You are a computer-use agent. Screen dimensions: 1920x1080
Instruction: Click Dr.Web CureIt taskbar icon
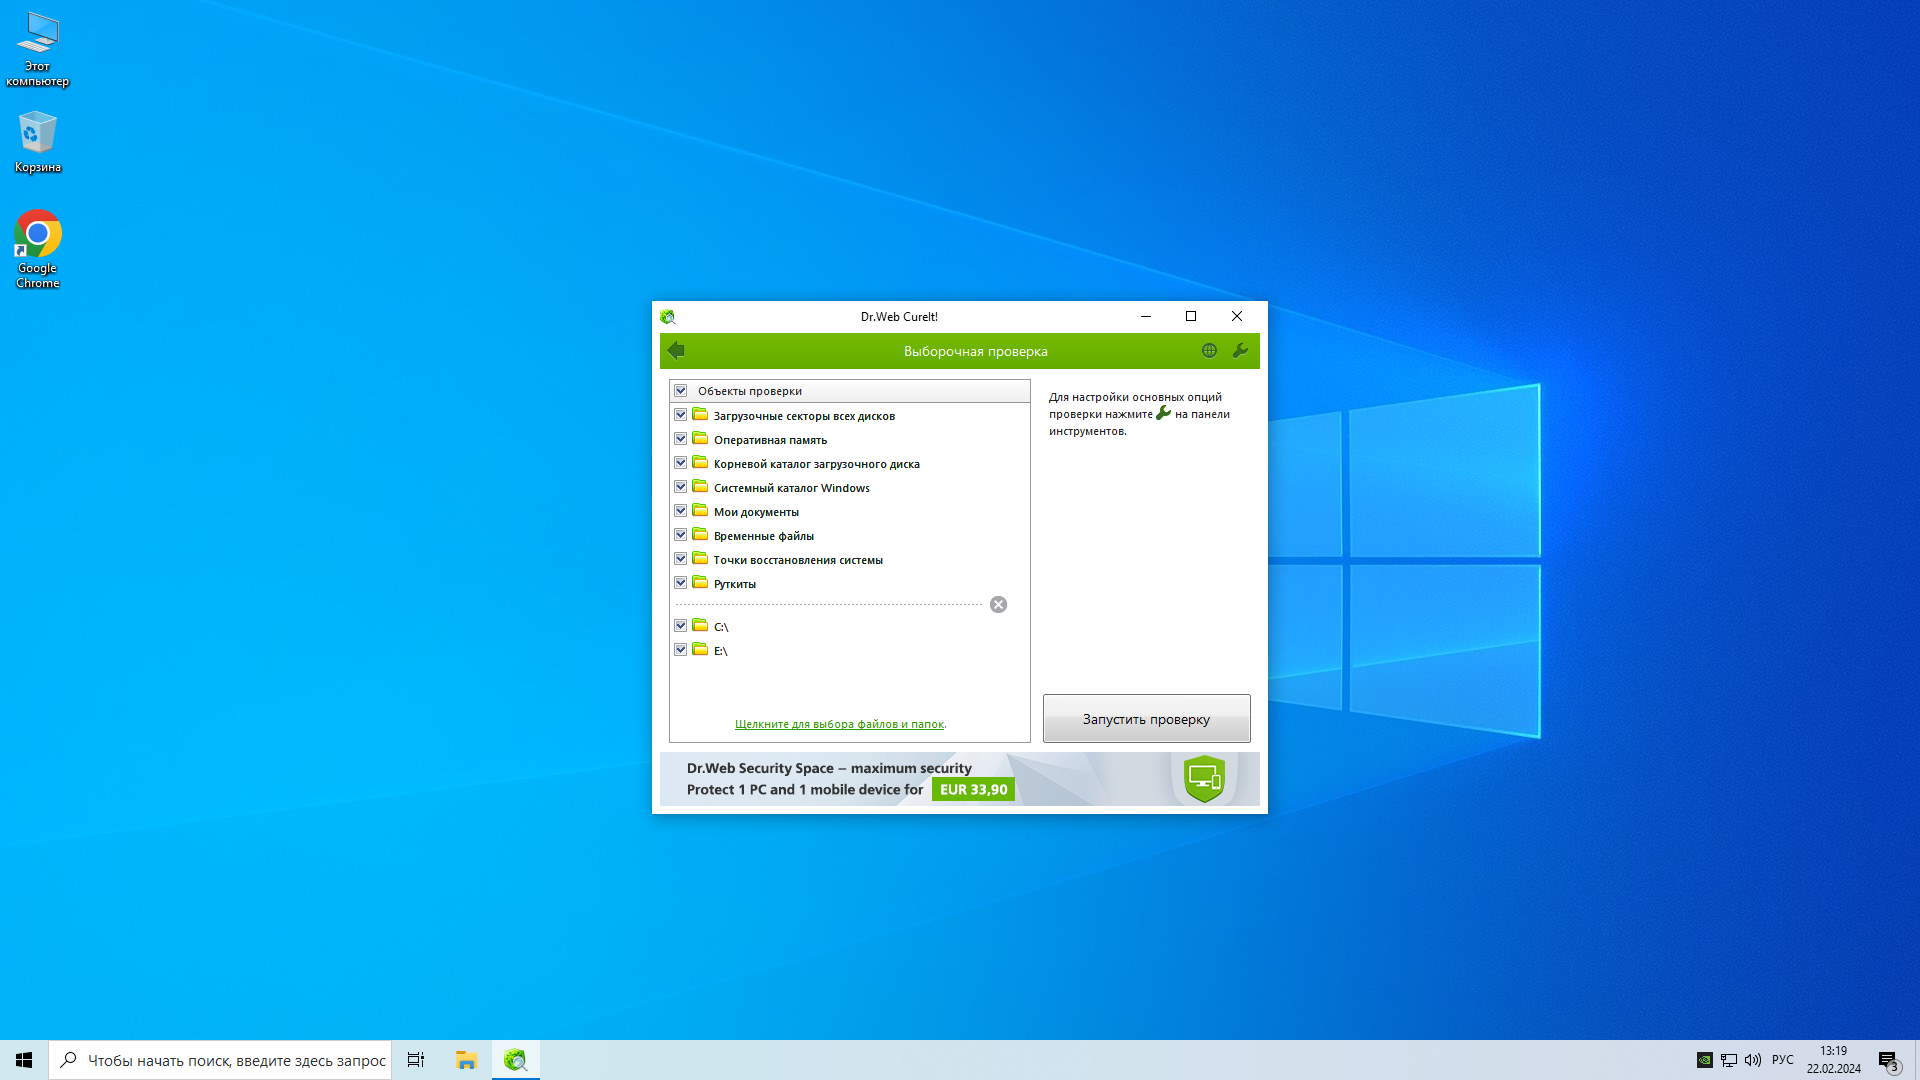[x=515, y=1060]
